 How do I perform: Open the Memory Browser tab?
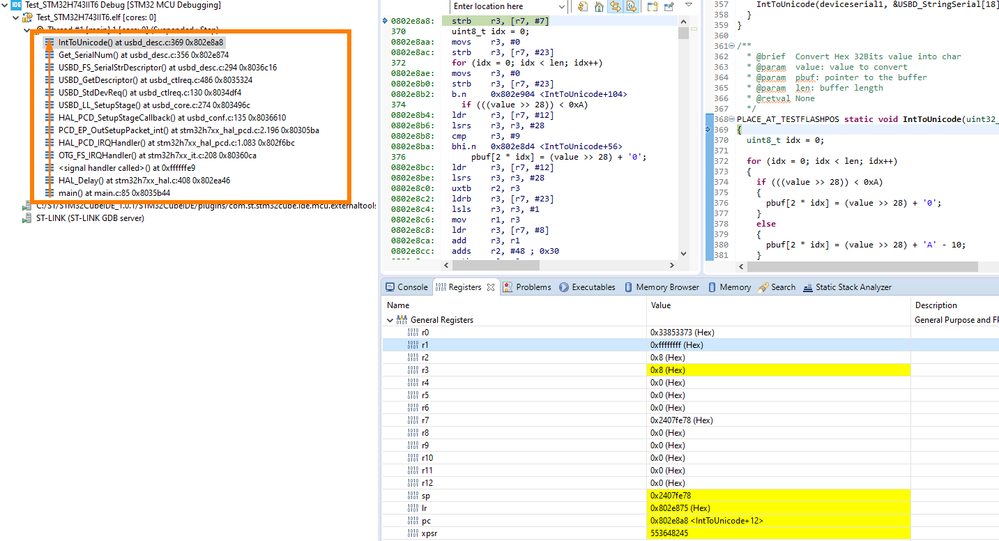[668, 287]
